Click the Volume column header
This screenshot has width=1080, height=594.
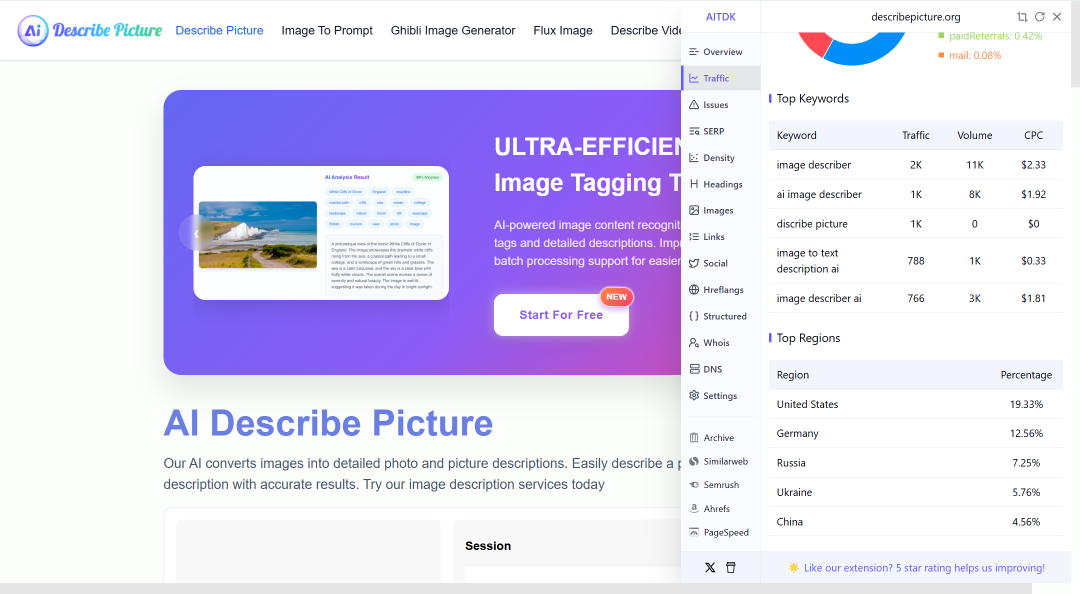point(975,135)
